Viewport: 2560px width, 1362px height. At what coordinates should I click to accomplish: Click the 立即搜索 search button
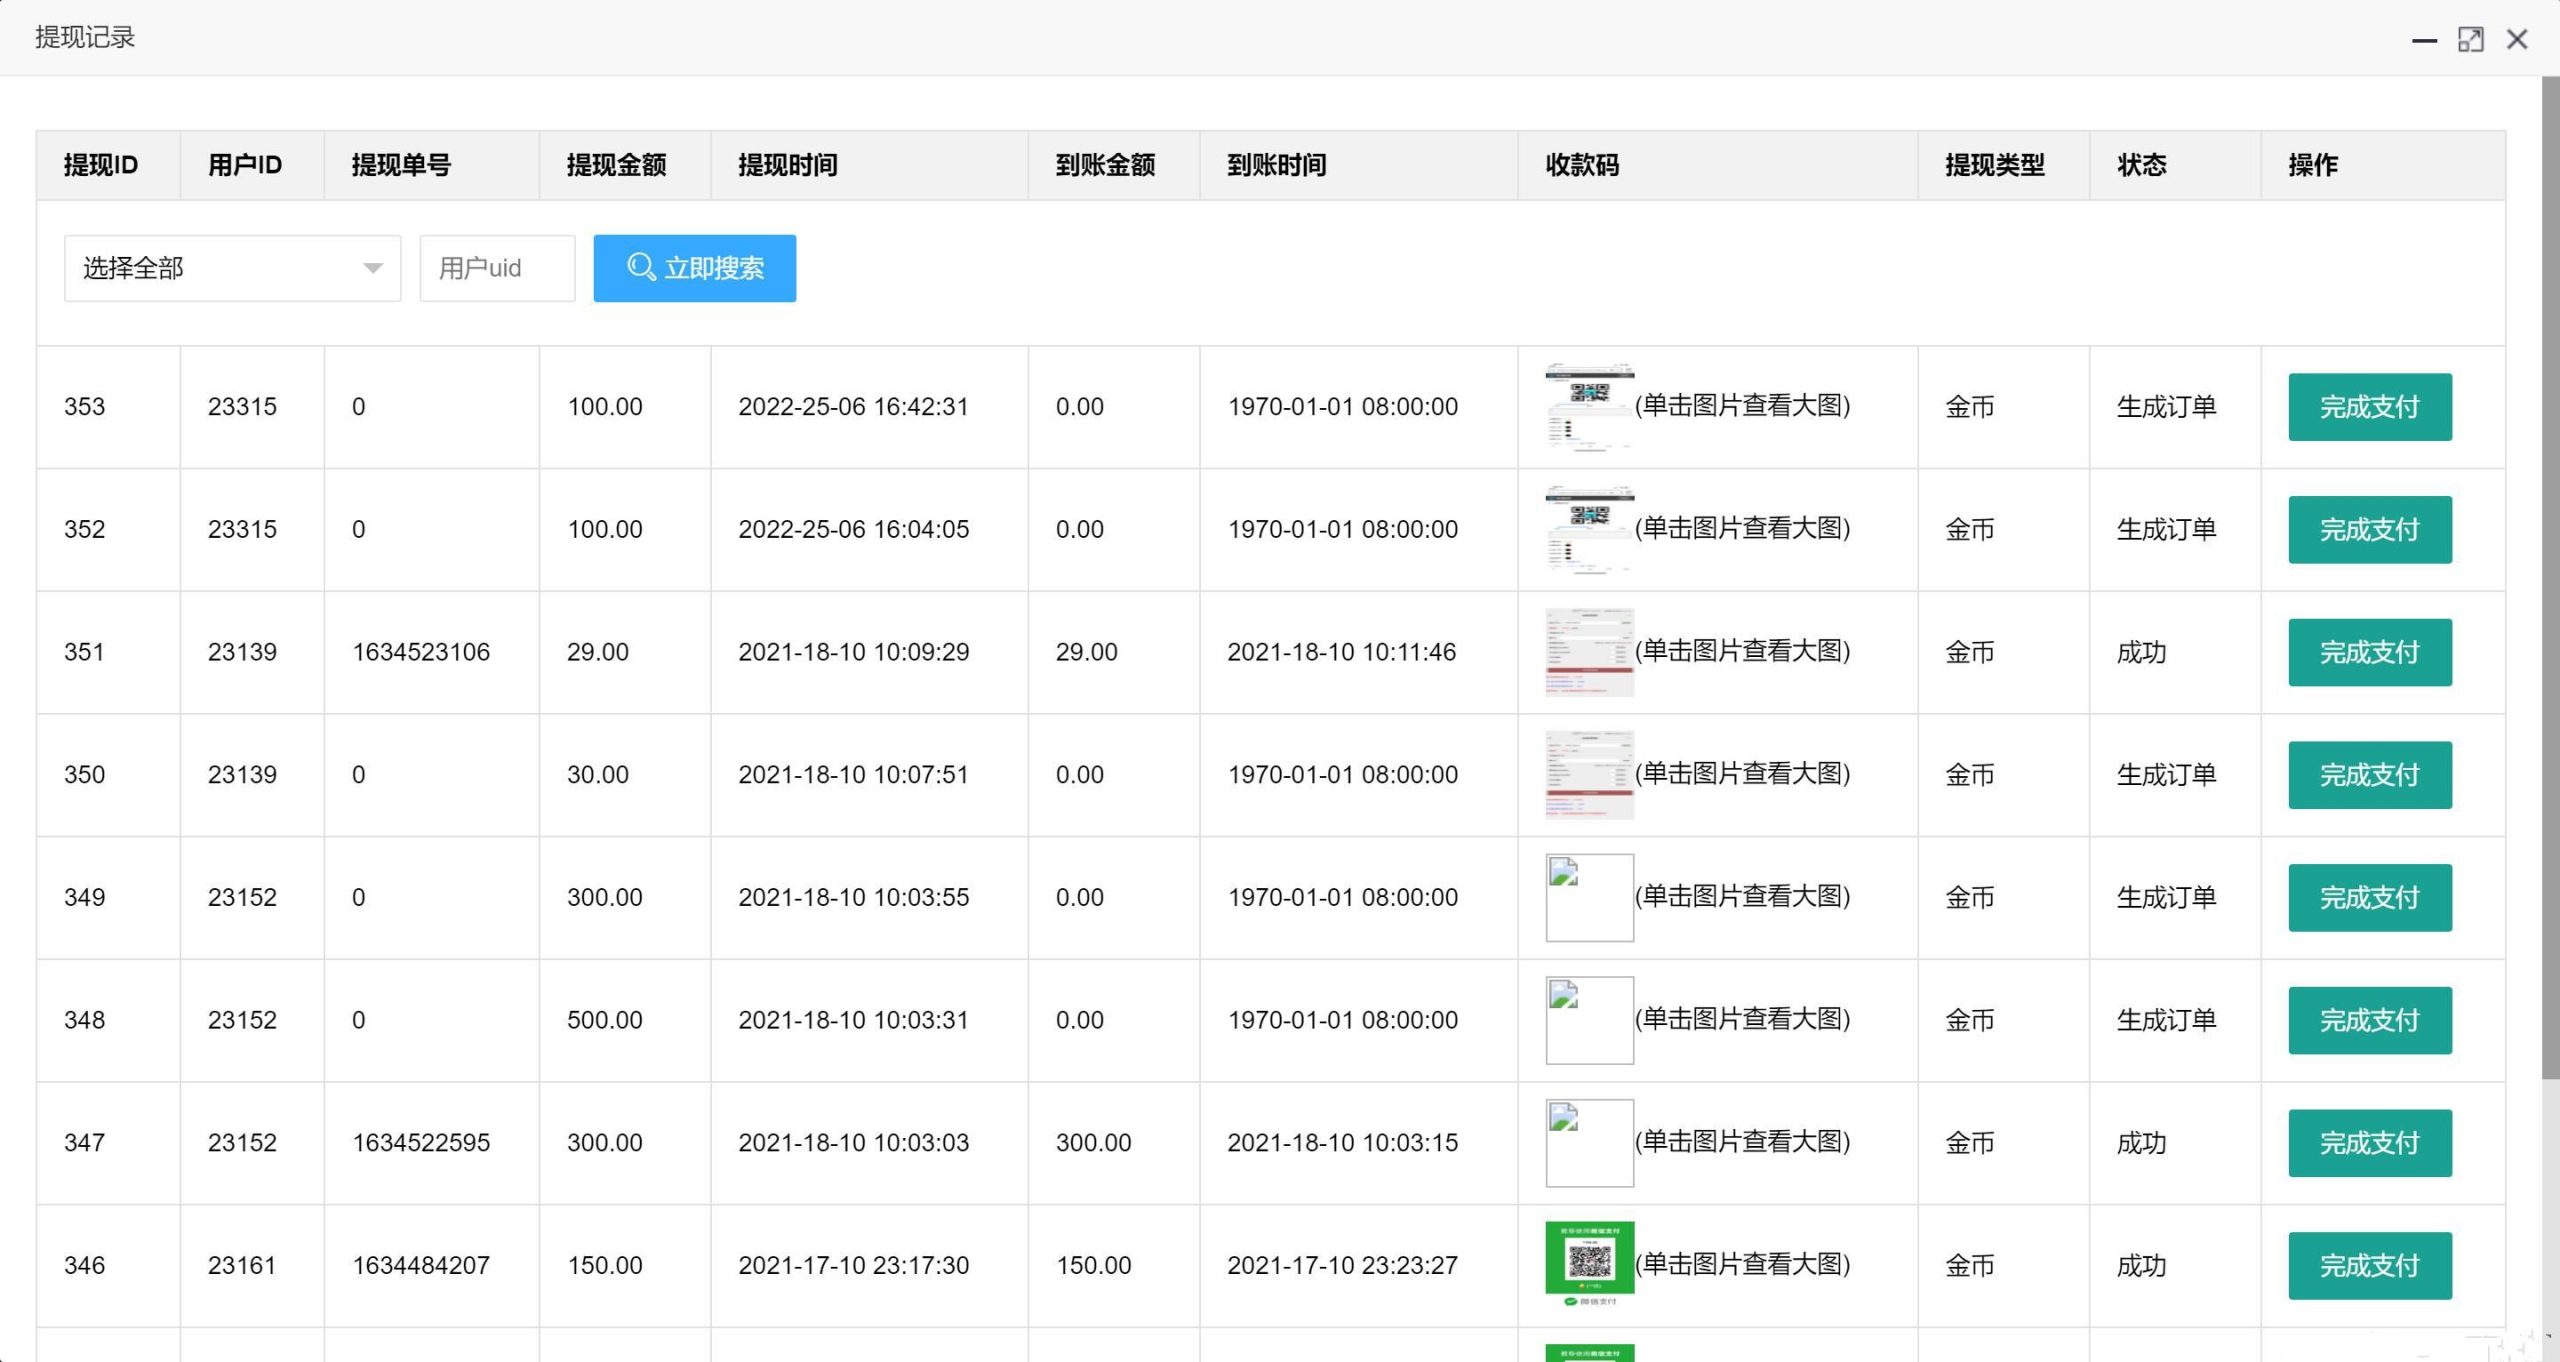pos(694,267)
